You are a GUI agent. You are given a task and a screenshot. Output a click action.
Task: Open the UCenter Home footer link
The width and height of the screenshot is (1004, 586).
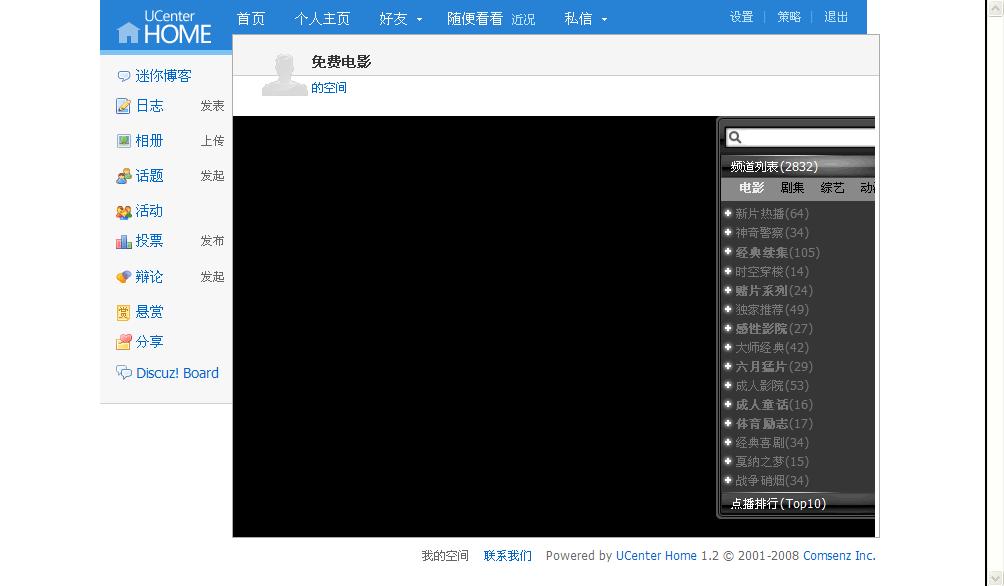click(x=656, y=556)
